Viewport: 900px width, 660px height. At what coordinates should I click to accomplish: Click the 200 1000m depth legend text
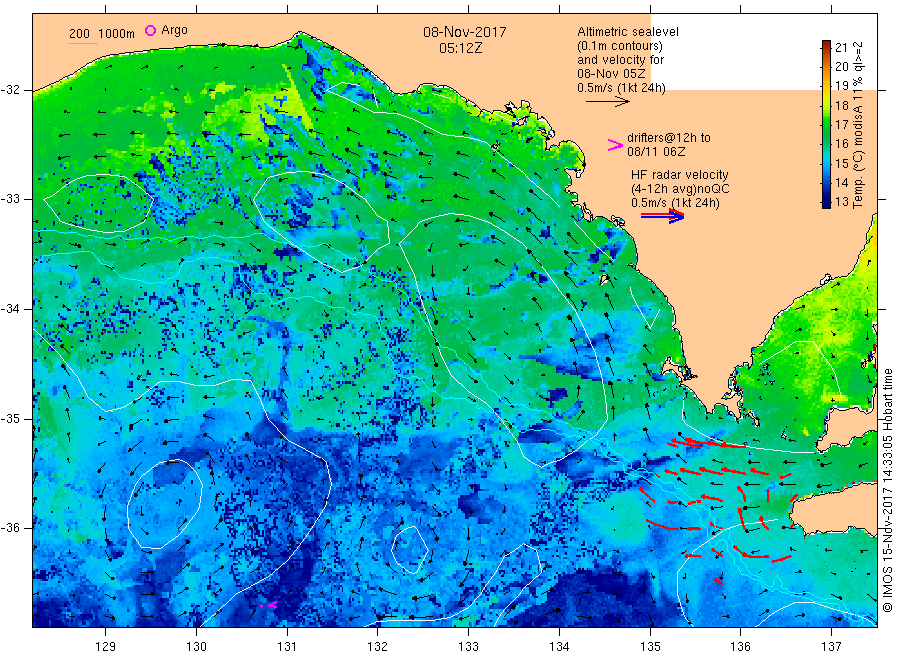(102, 34)
